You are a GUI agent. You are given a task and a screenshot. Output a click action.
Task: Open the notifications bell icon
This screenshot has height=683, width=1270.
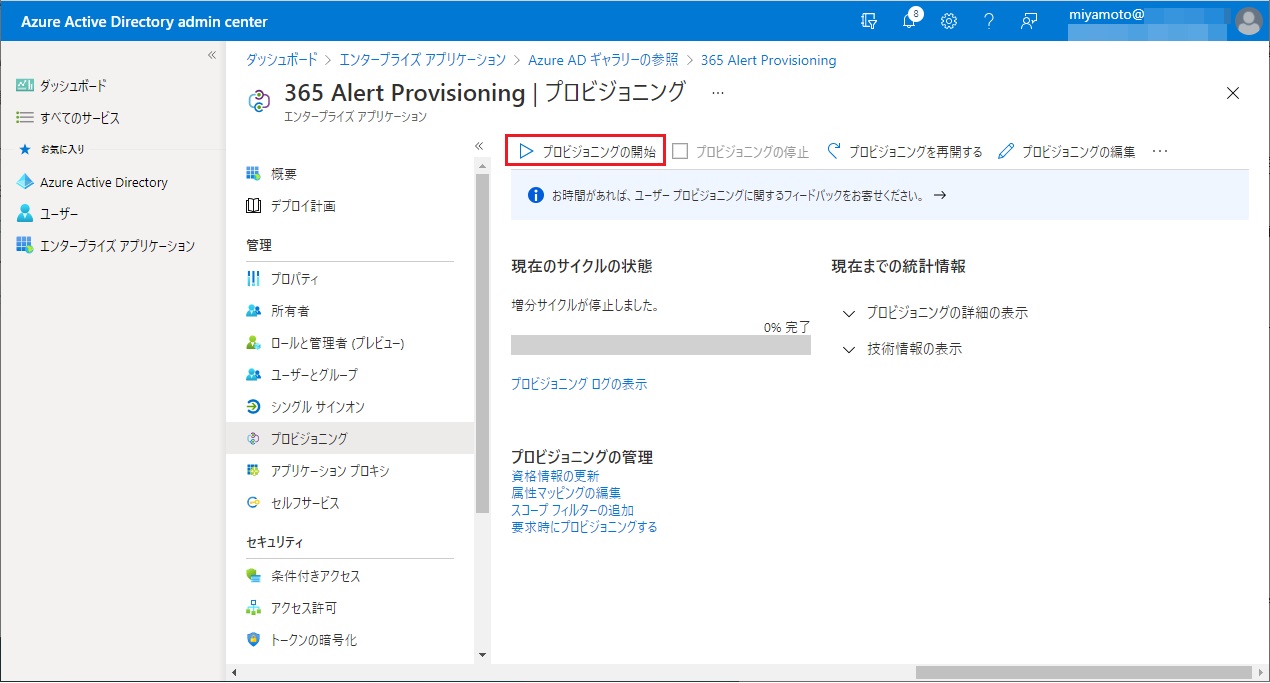909,21
